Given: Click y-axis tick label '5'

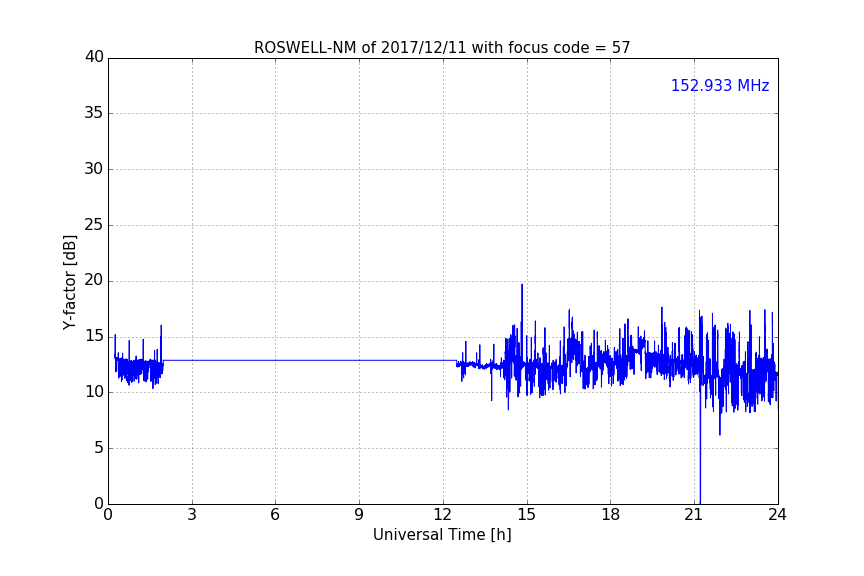Looking at the screenshot, I should pyautogui.click(x=99, y=448).
